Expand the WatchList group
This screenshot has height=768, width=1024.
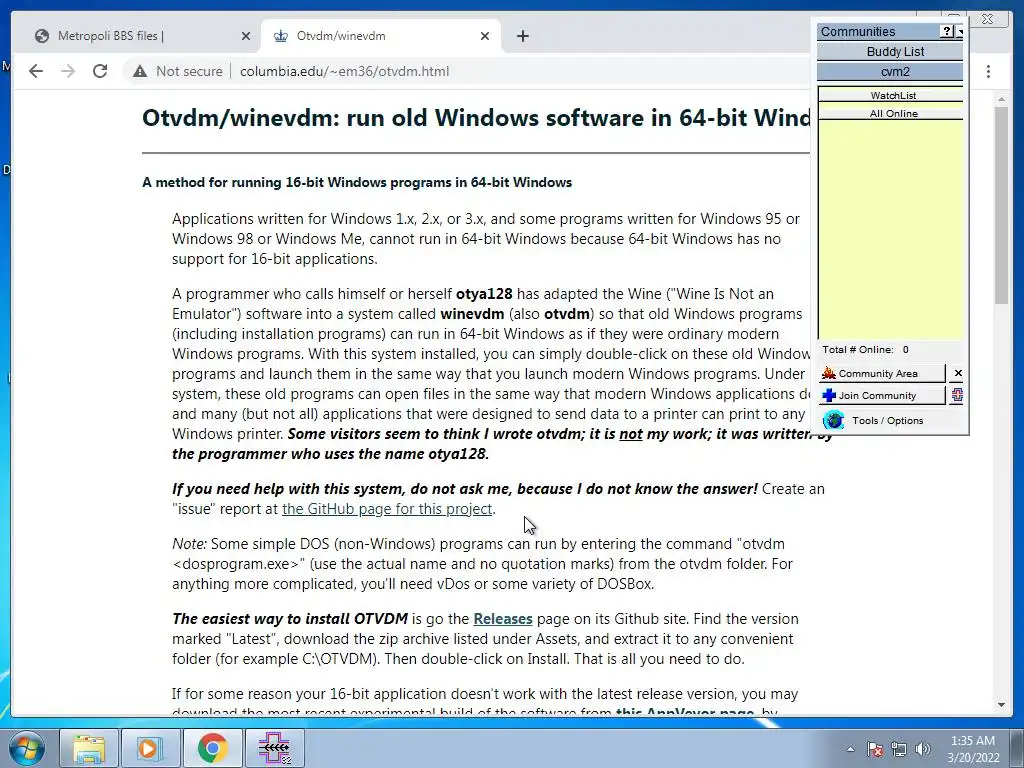891,95
